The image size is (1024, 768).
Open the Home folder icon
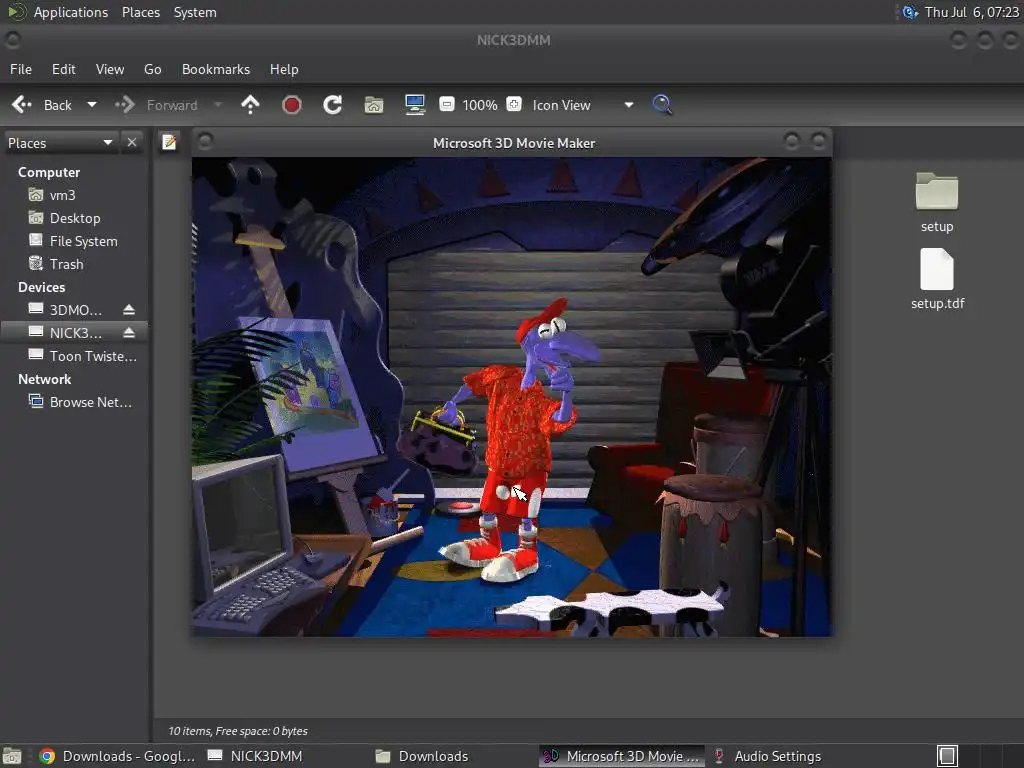(x=374, y=104)
